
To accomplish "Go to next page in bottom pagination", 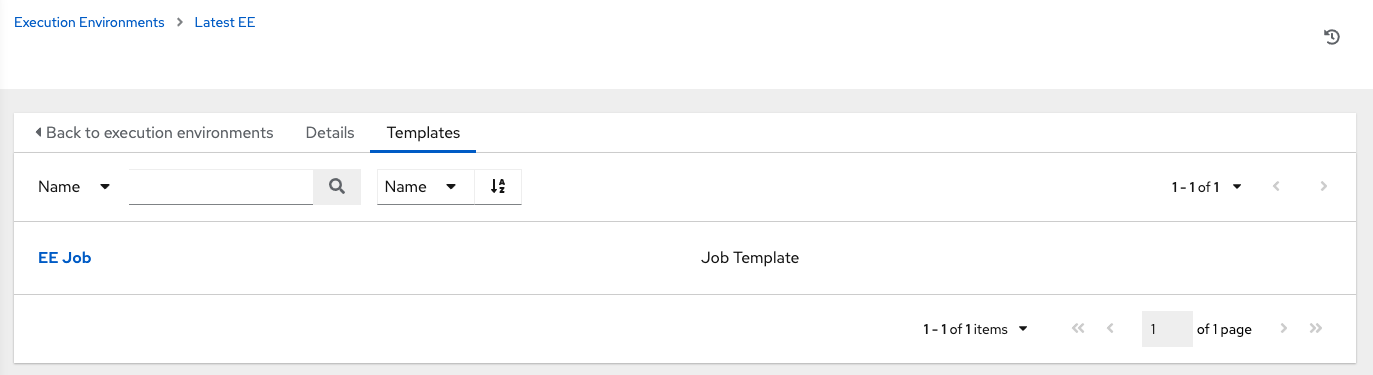I will tap(1284, 329).
